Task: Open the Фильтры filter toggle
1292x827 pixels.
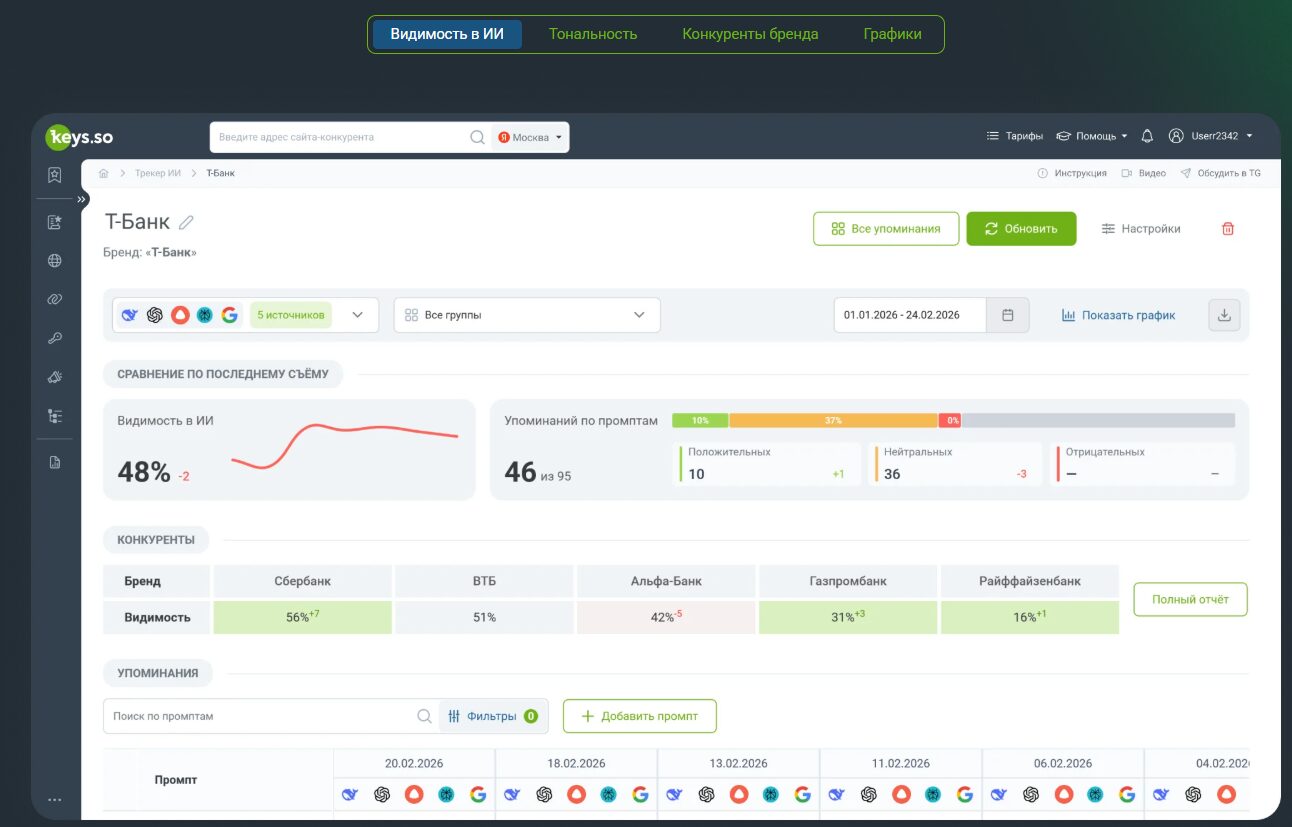Action: pyautogui.click(x=493, y=716)
